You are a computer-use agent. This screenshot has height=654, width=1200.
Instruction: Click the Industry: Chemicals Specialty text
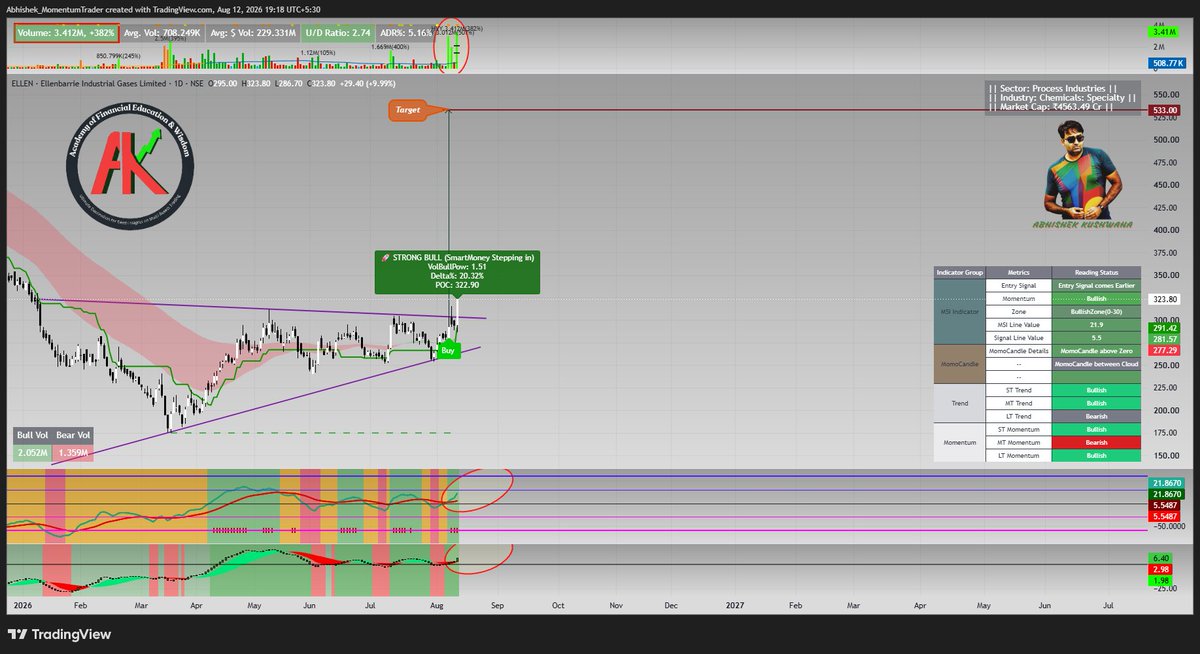pos(1060,98)
